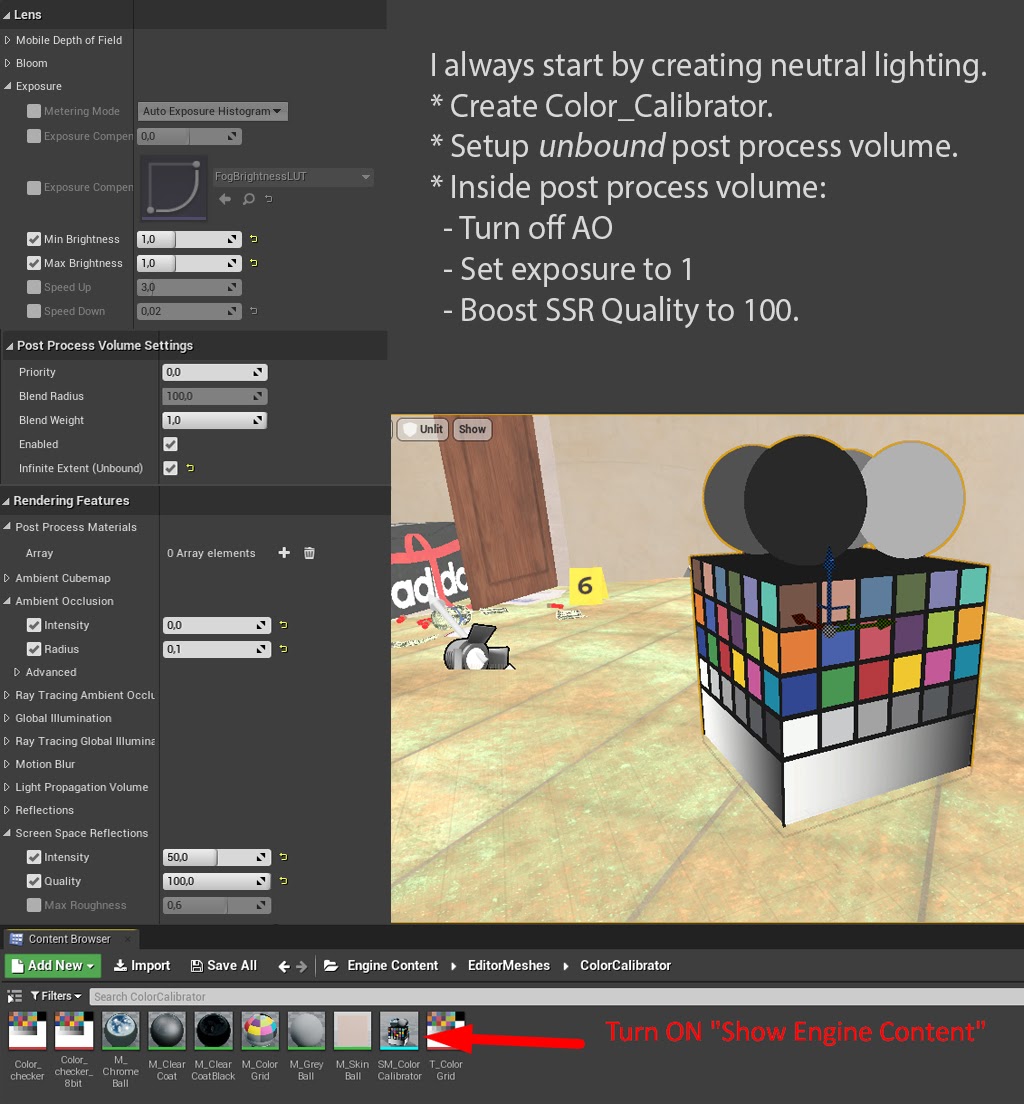Select Color_checker asset thumbnail

[27, 1030]
